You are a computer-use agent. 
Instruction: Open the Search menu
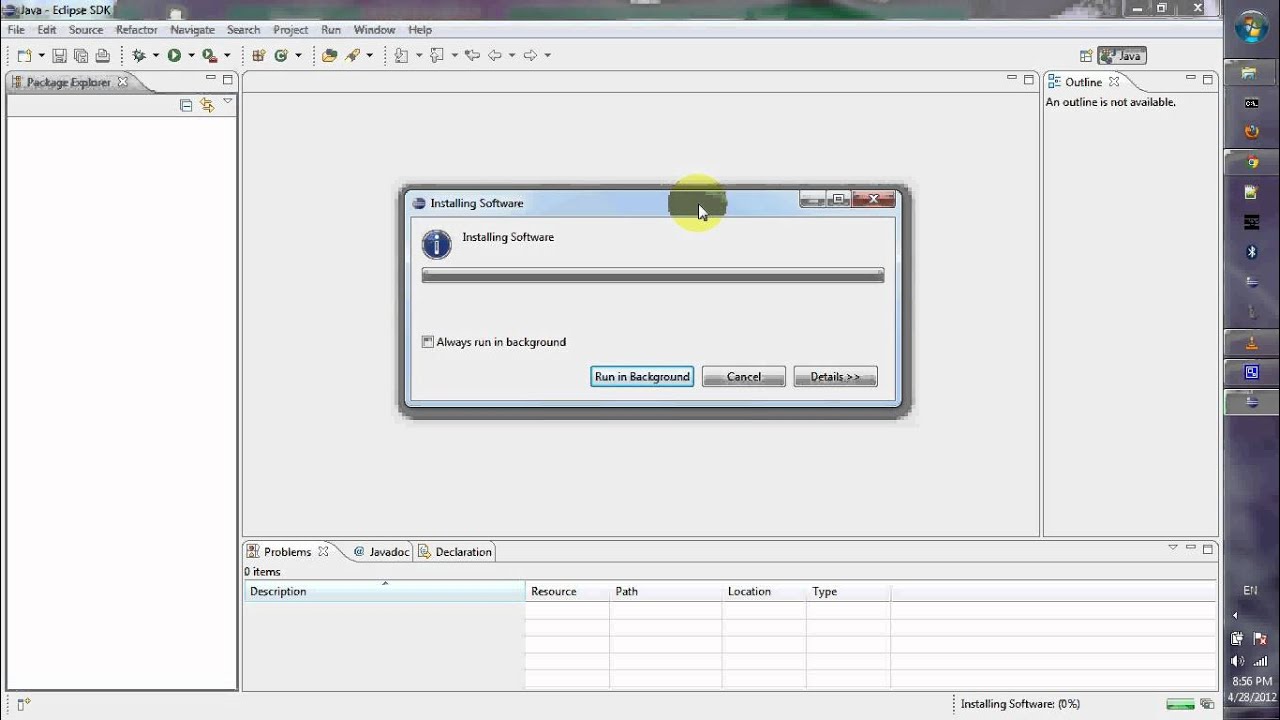[x=243, y=30]
